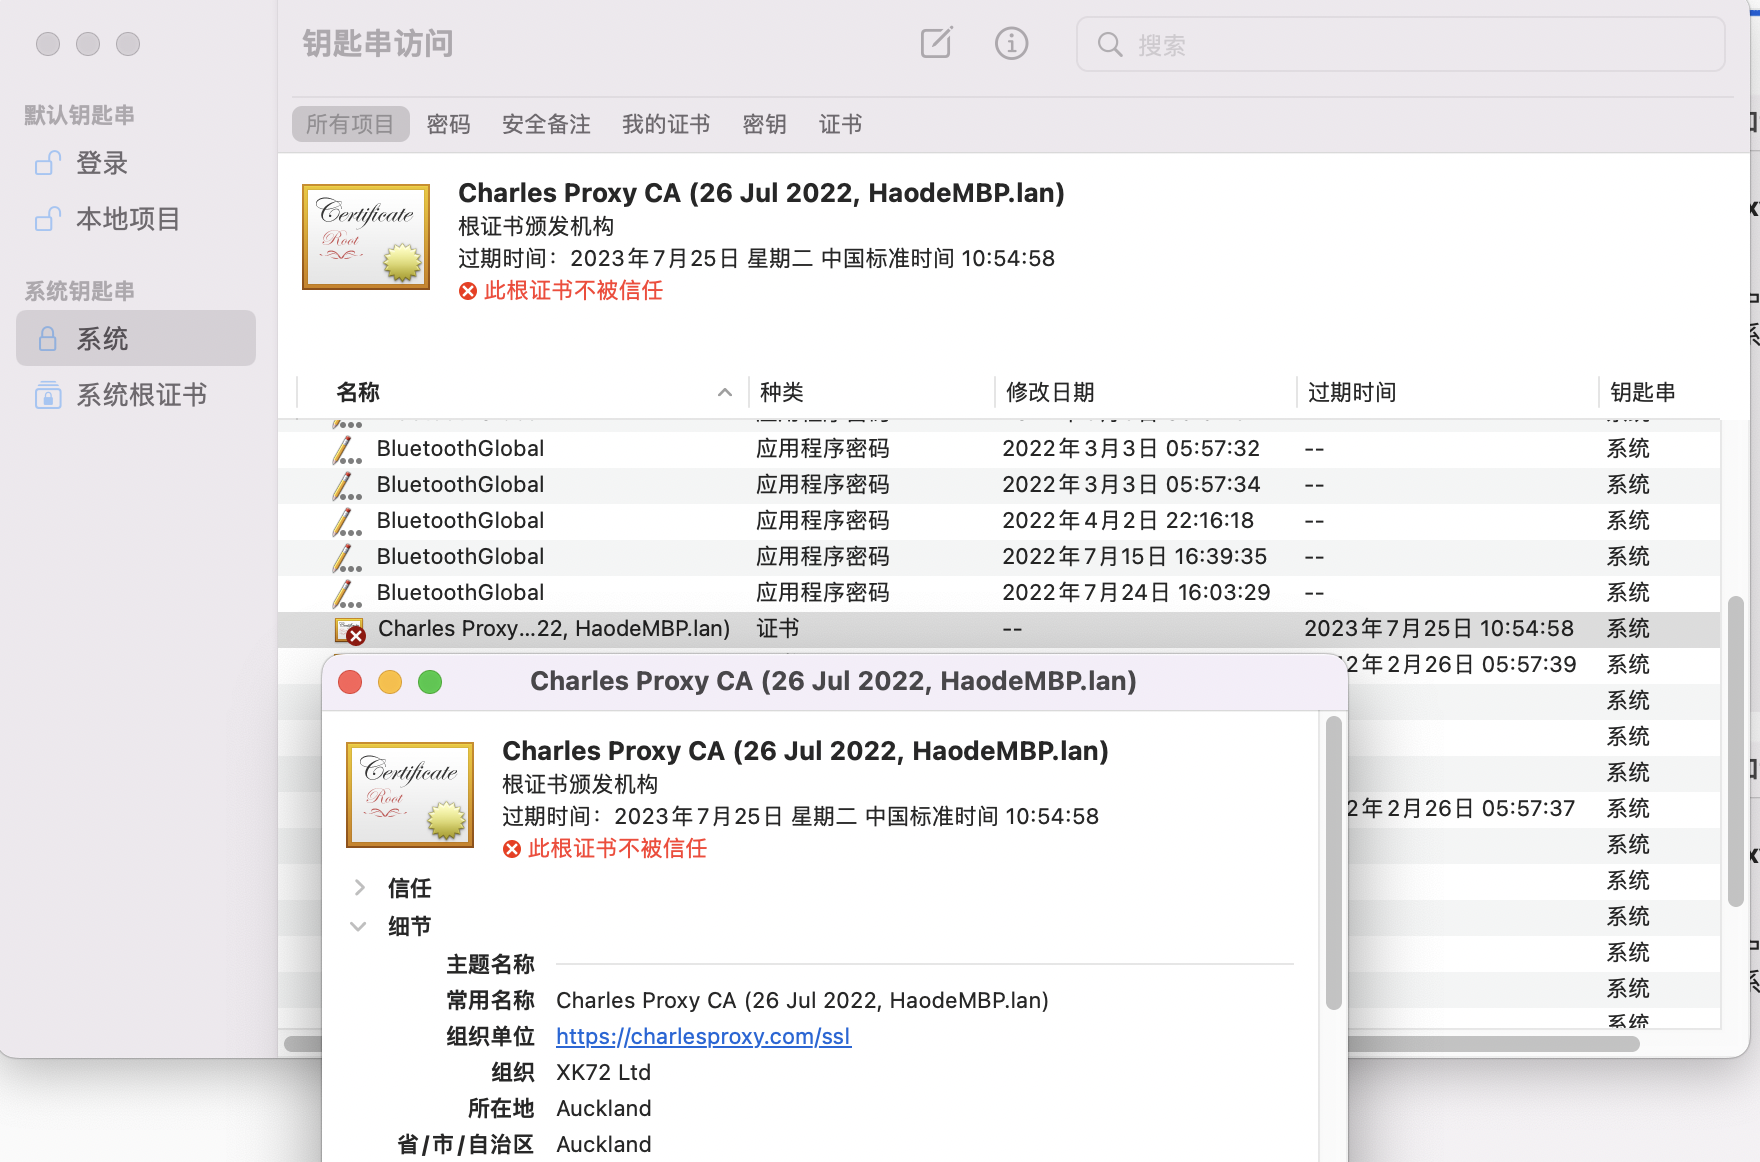This screenshot has height=1162, width=1760.
Task: Switch to the 证书 tab
Action: [840, 124]
